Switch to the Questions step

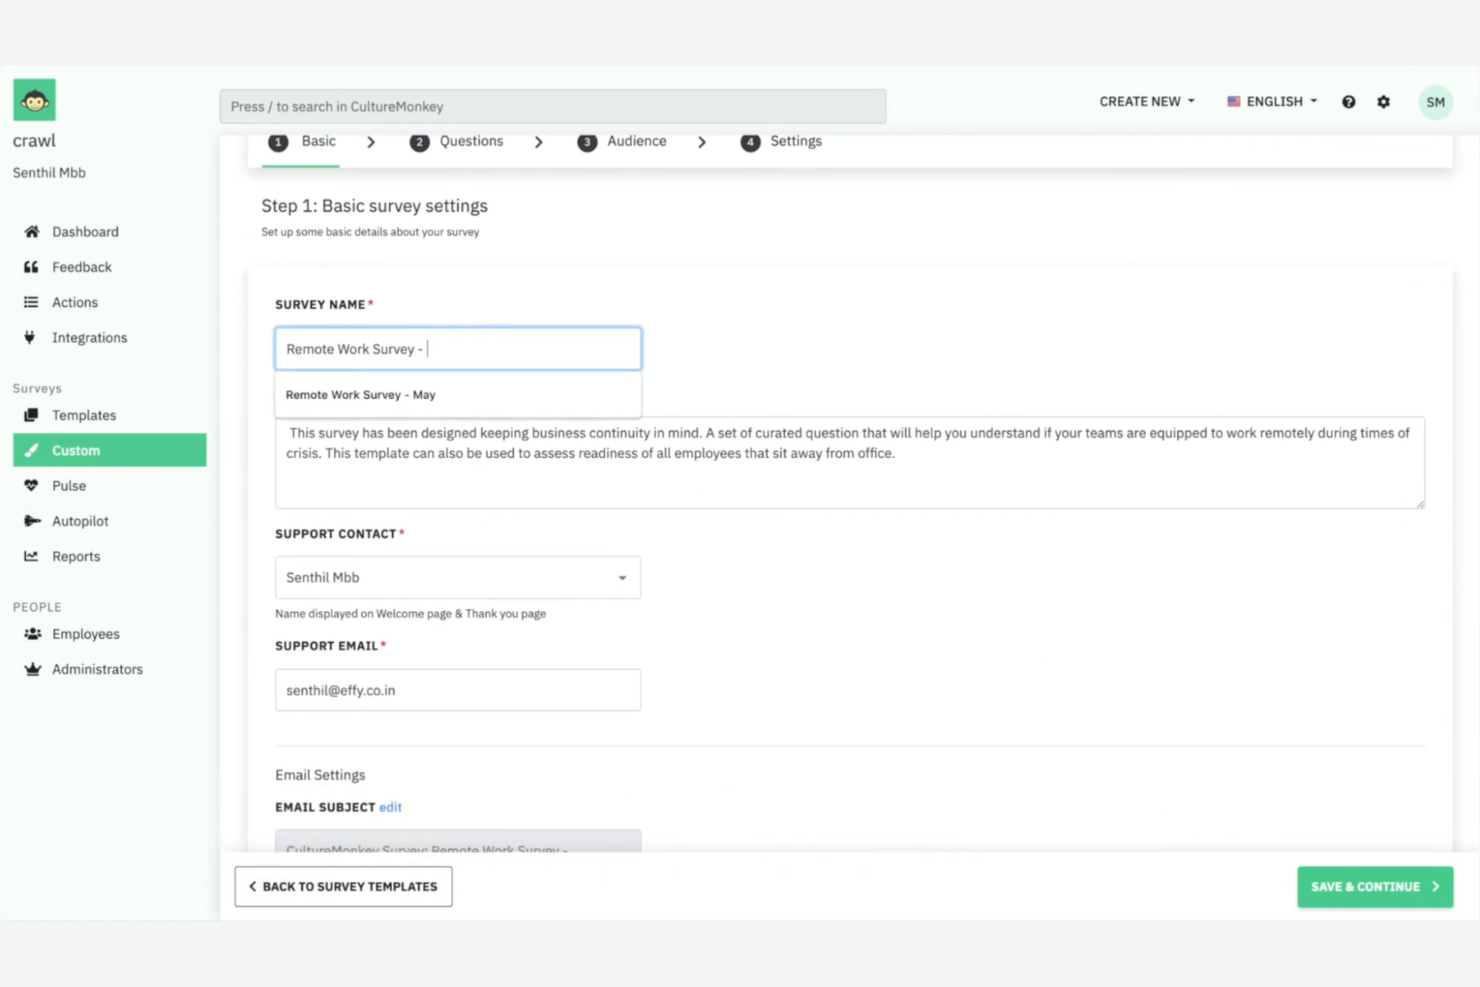[x=470, y=141]
